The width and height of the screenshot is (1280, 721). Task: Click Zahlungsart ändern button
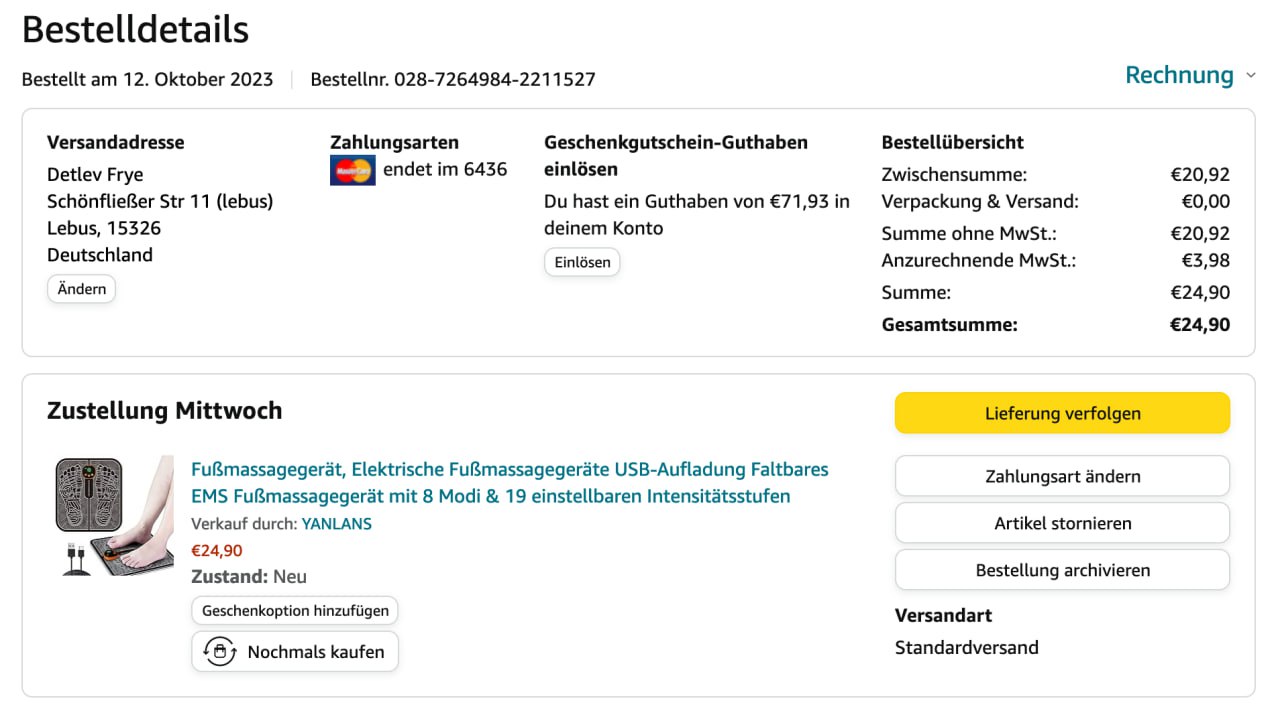pyautogui.click(x=1062, y=476)
